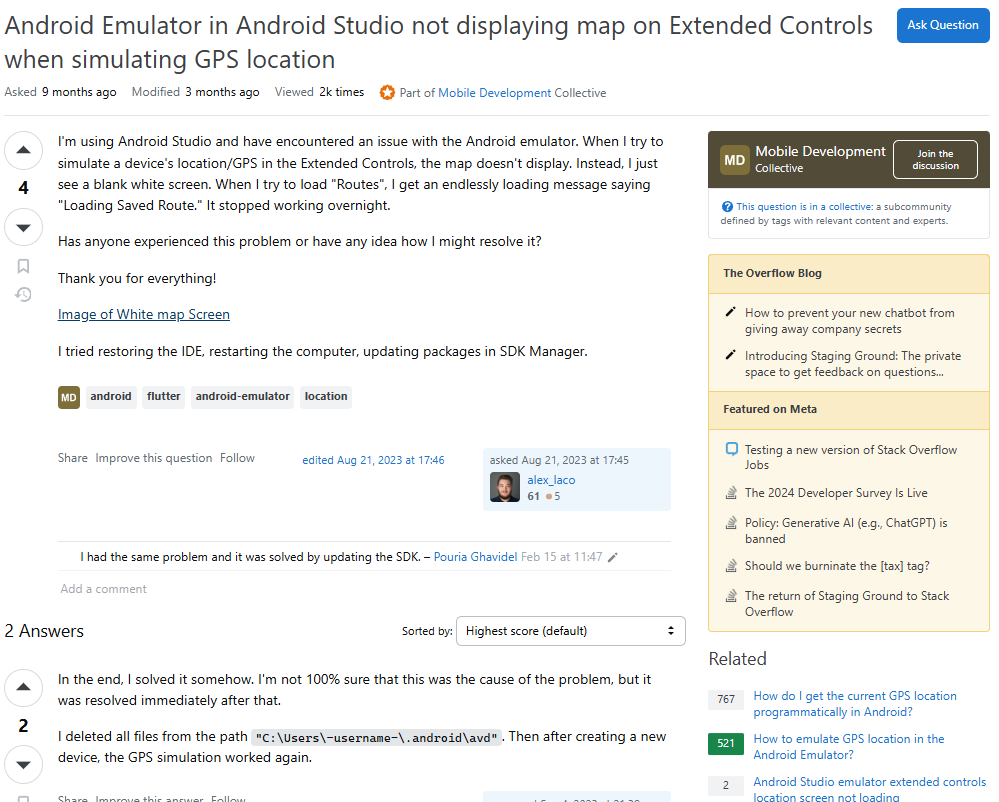Upvote the question

click(24, 150)
